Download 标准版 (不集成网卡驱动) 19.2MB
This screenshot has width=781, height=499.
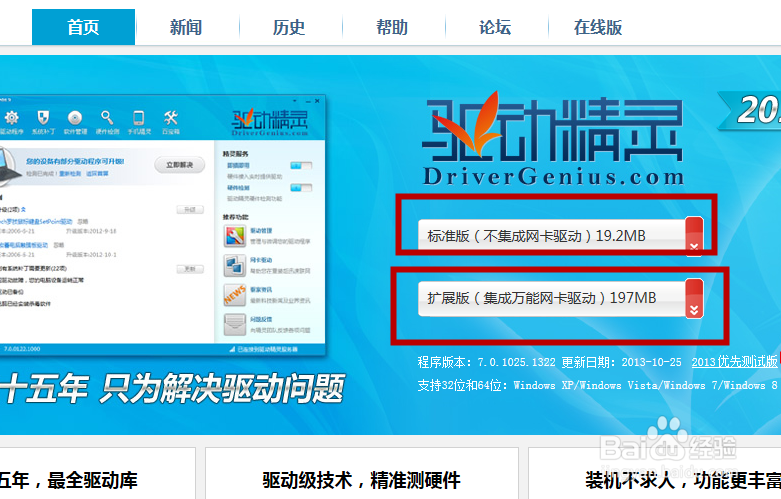pyautogui.click(x=560, y=236)
